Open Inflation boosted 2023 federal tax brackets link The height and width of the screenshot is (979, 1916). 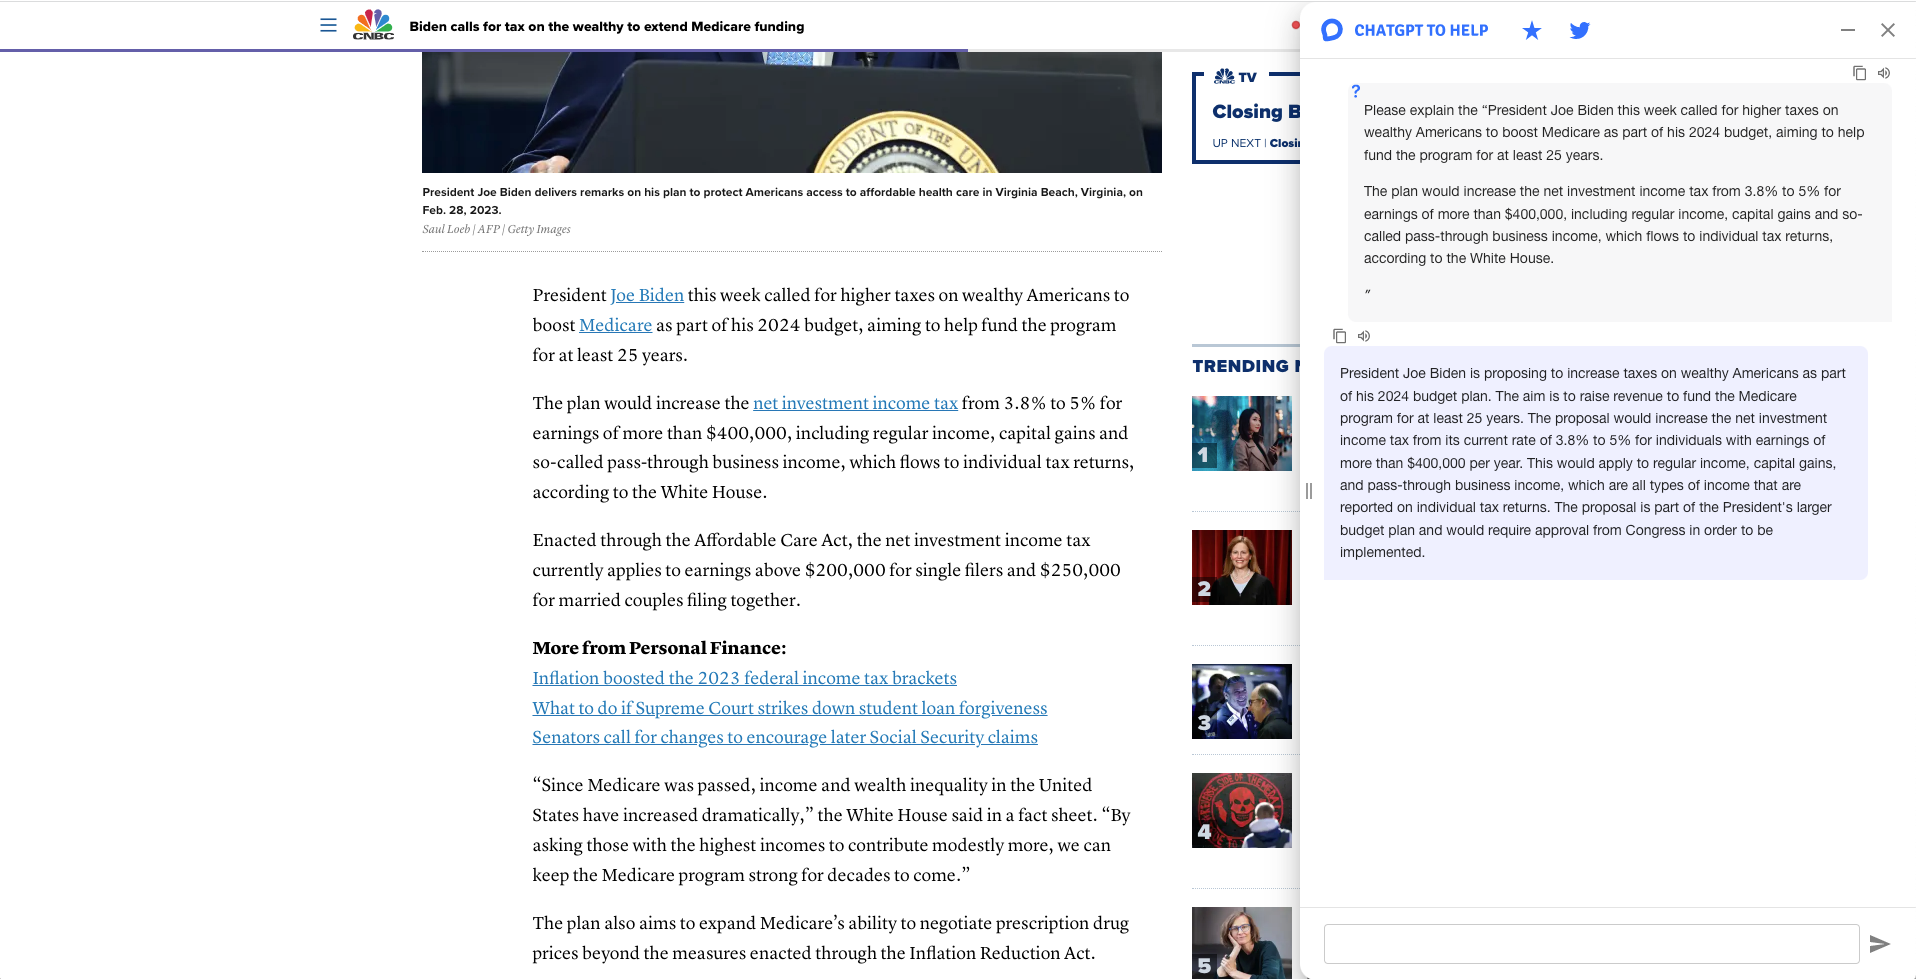744,678
